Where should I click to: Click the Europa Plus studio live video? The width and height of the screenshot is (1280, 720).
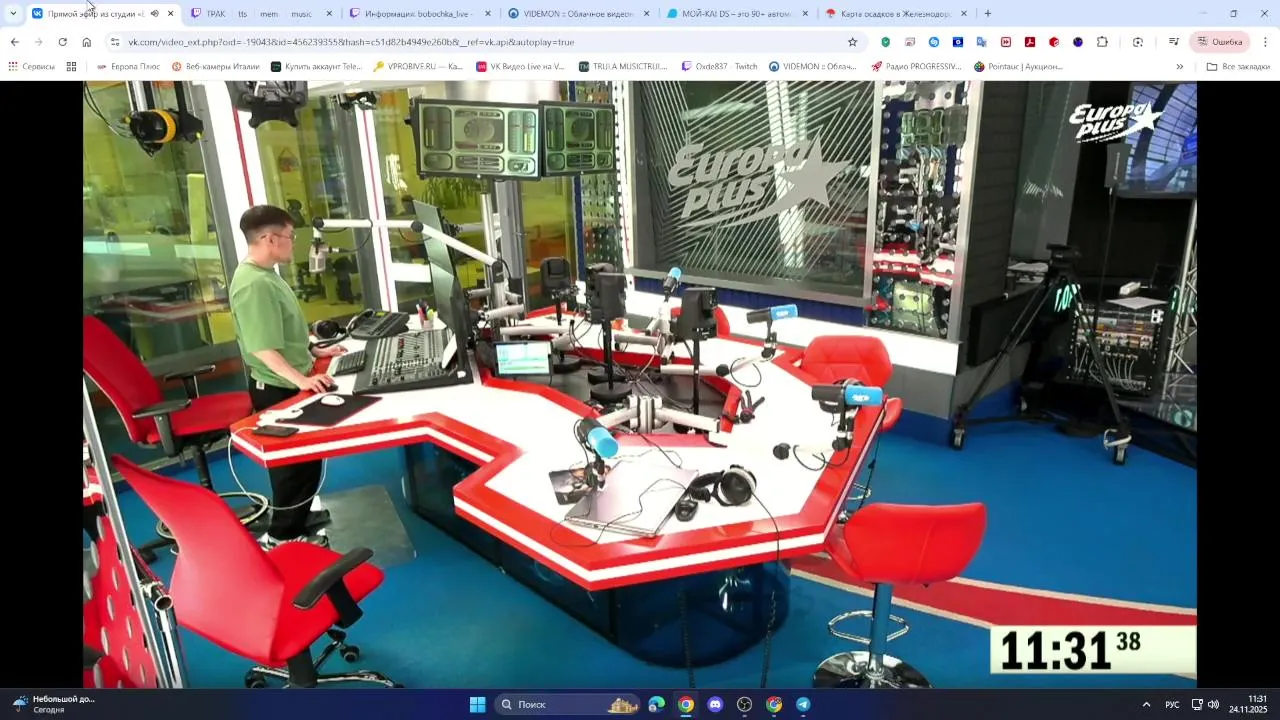point(640,384)
